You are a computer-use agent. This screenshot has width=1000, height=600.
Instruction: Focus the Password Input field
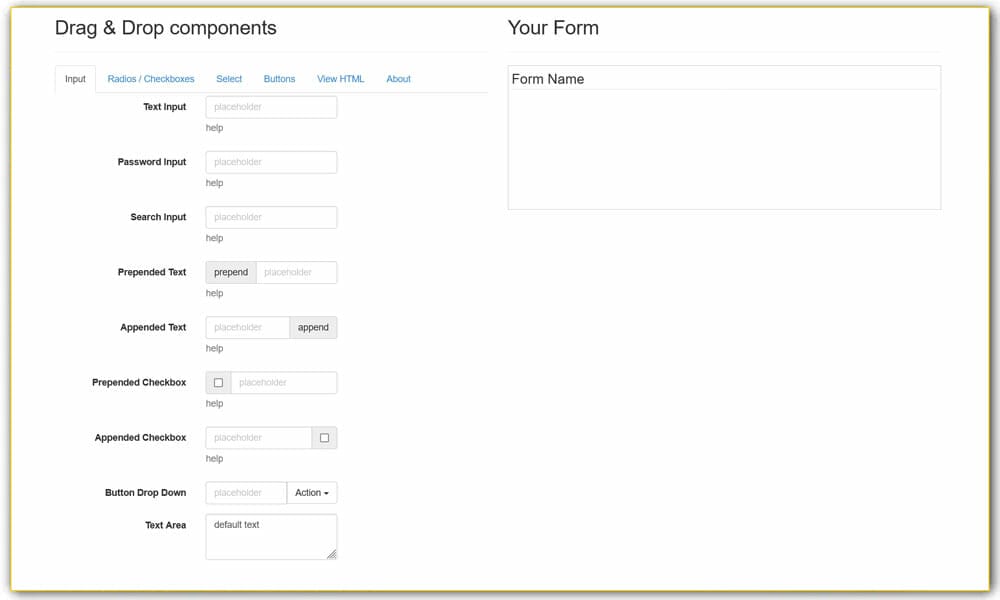271,162
